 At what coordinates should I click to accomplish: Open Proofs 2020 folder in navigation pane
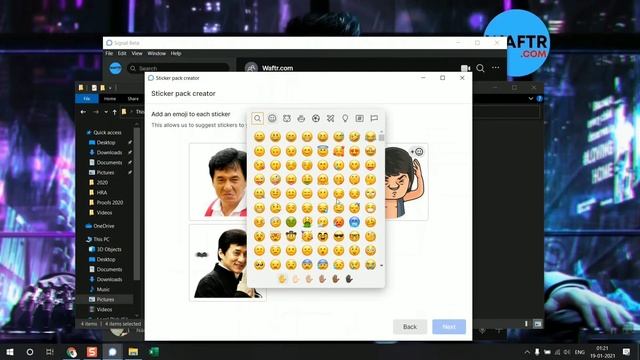(110, 202)
